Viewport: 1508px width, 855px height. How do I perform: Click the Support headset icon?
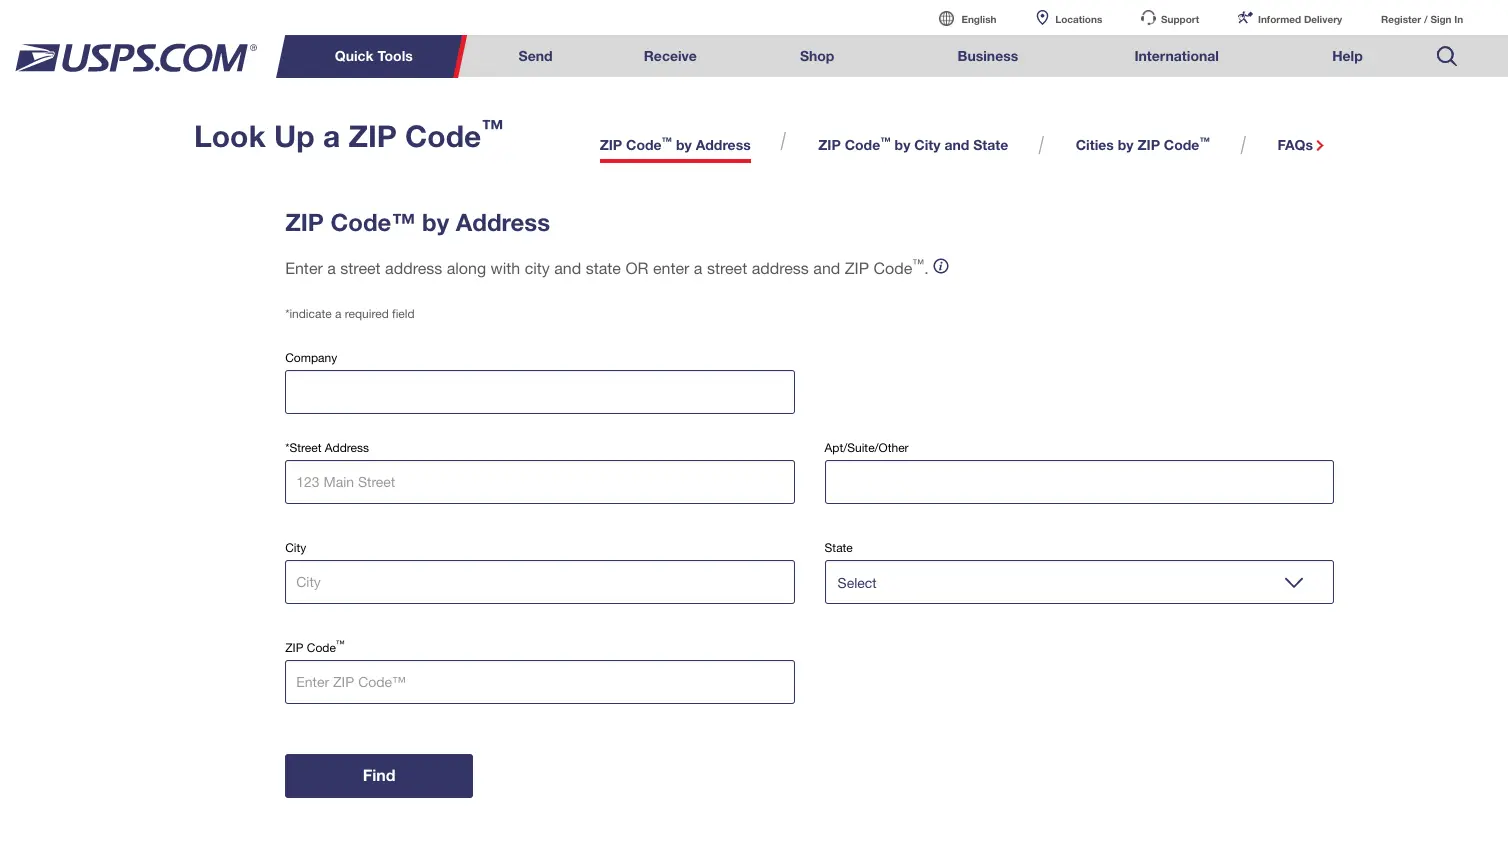point(1148,18)
